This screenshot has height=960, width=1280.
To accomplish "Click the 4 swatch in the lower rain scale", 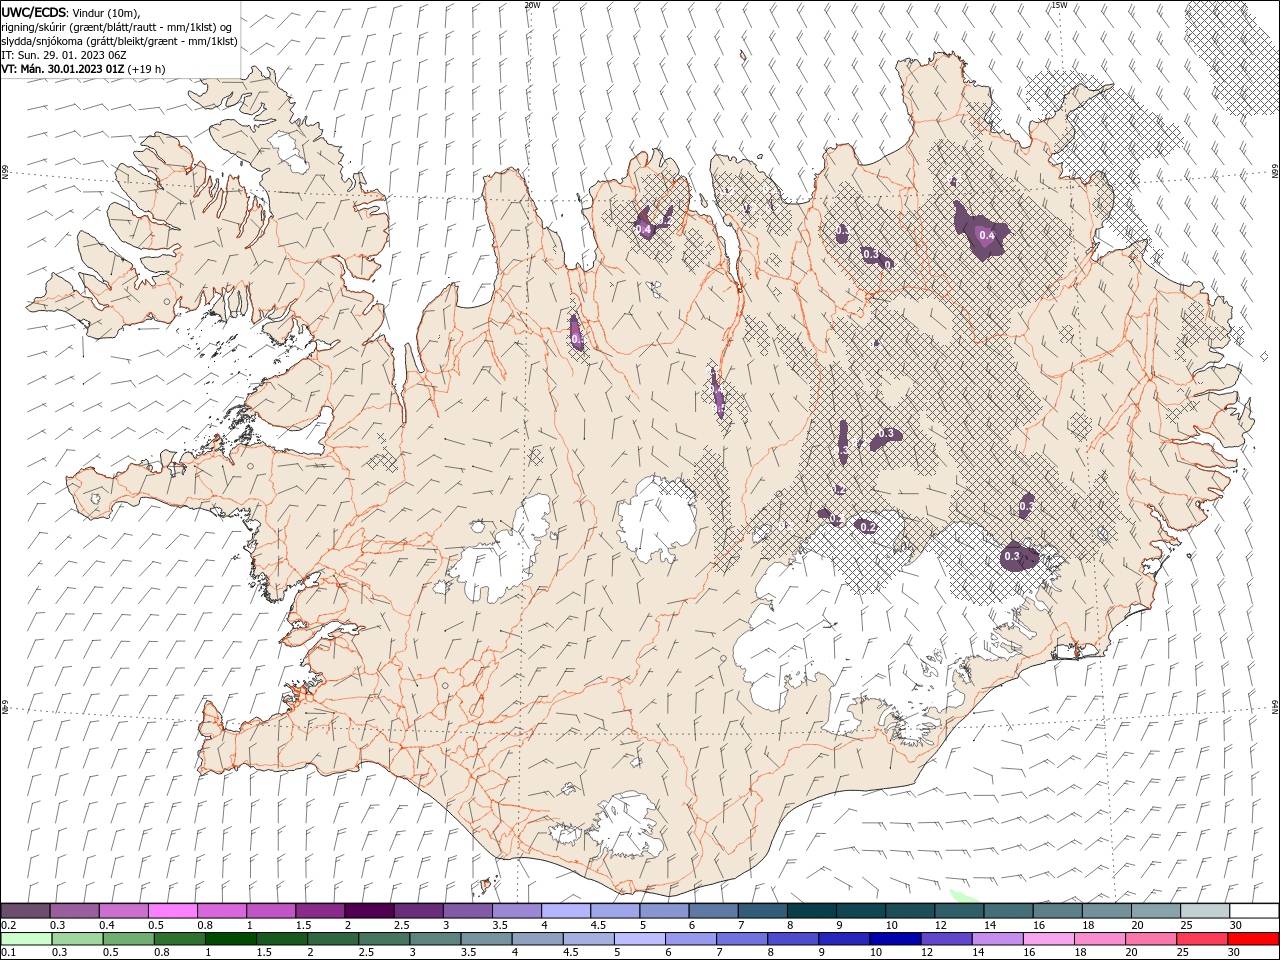I will point(536,939).
